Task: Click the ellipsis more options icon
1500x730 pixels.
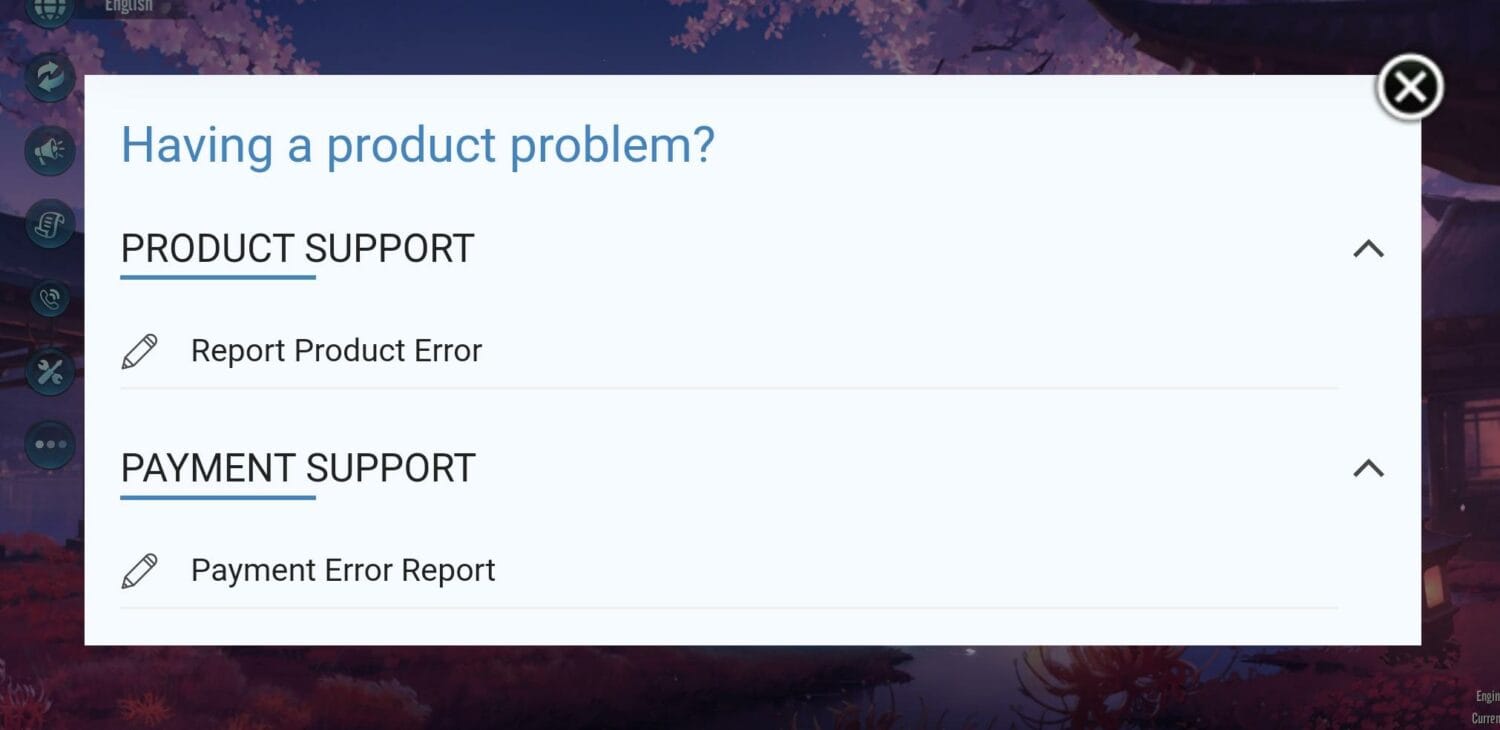Action: [x=48, y=444]
